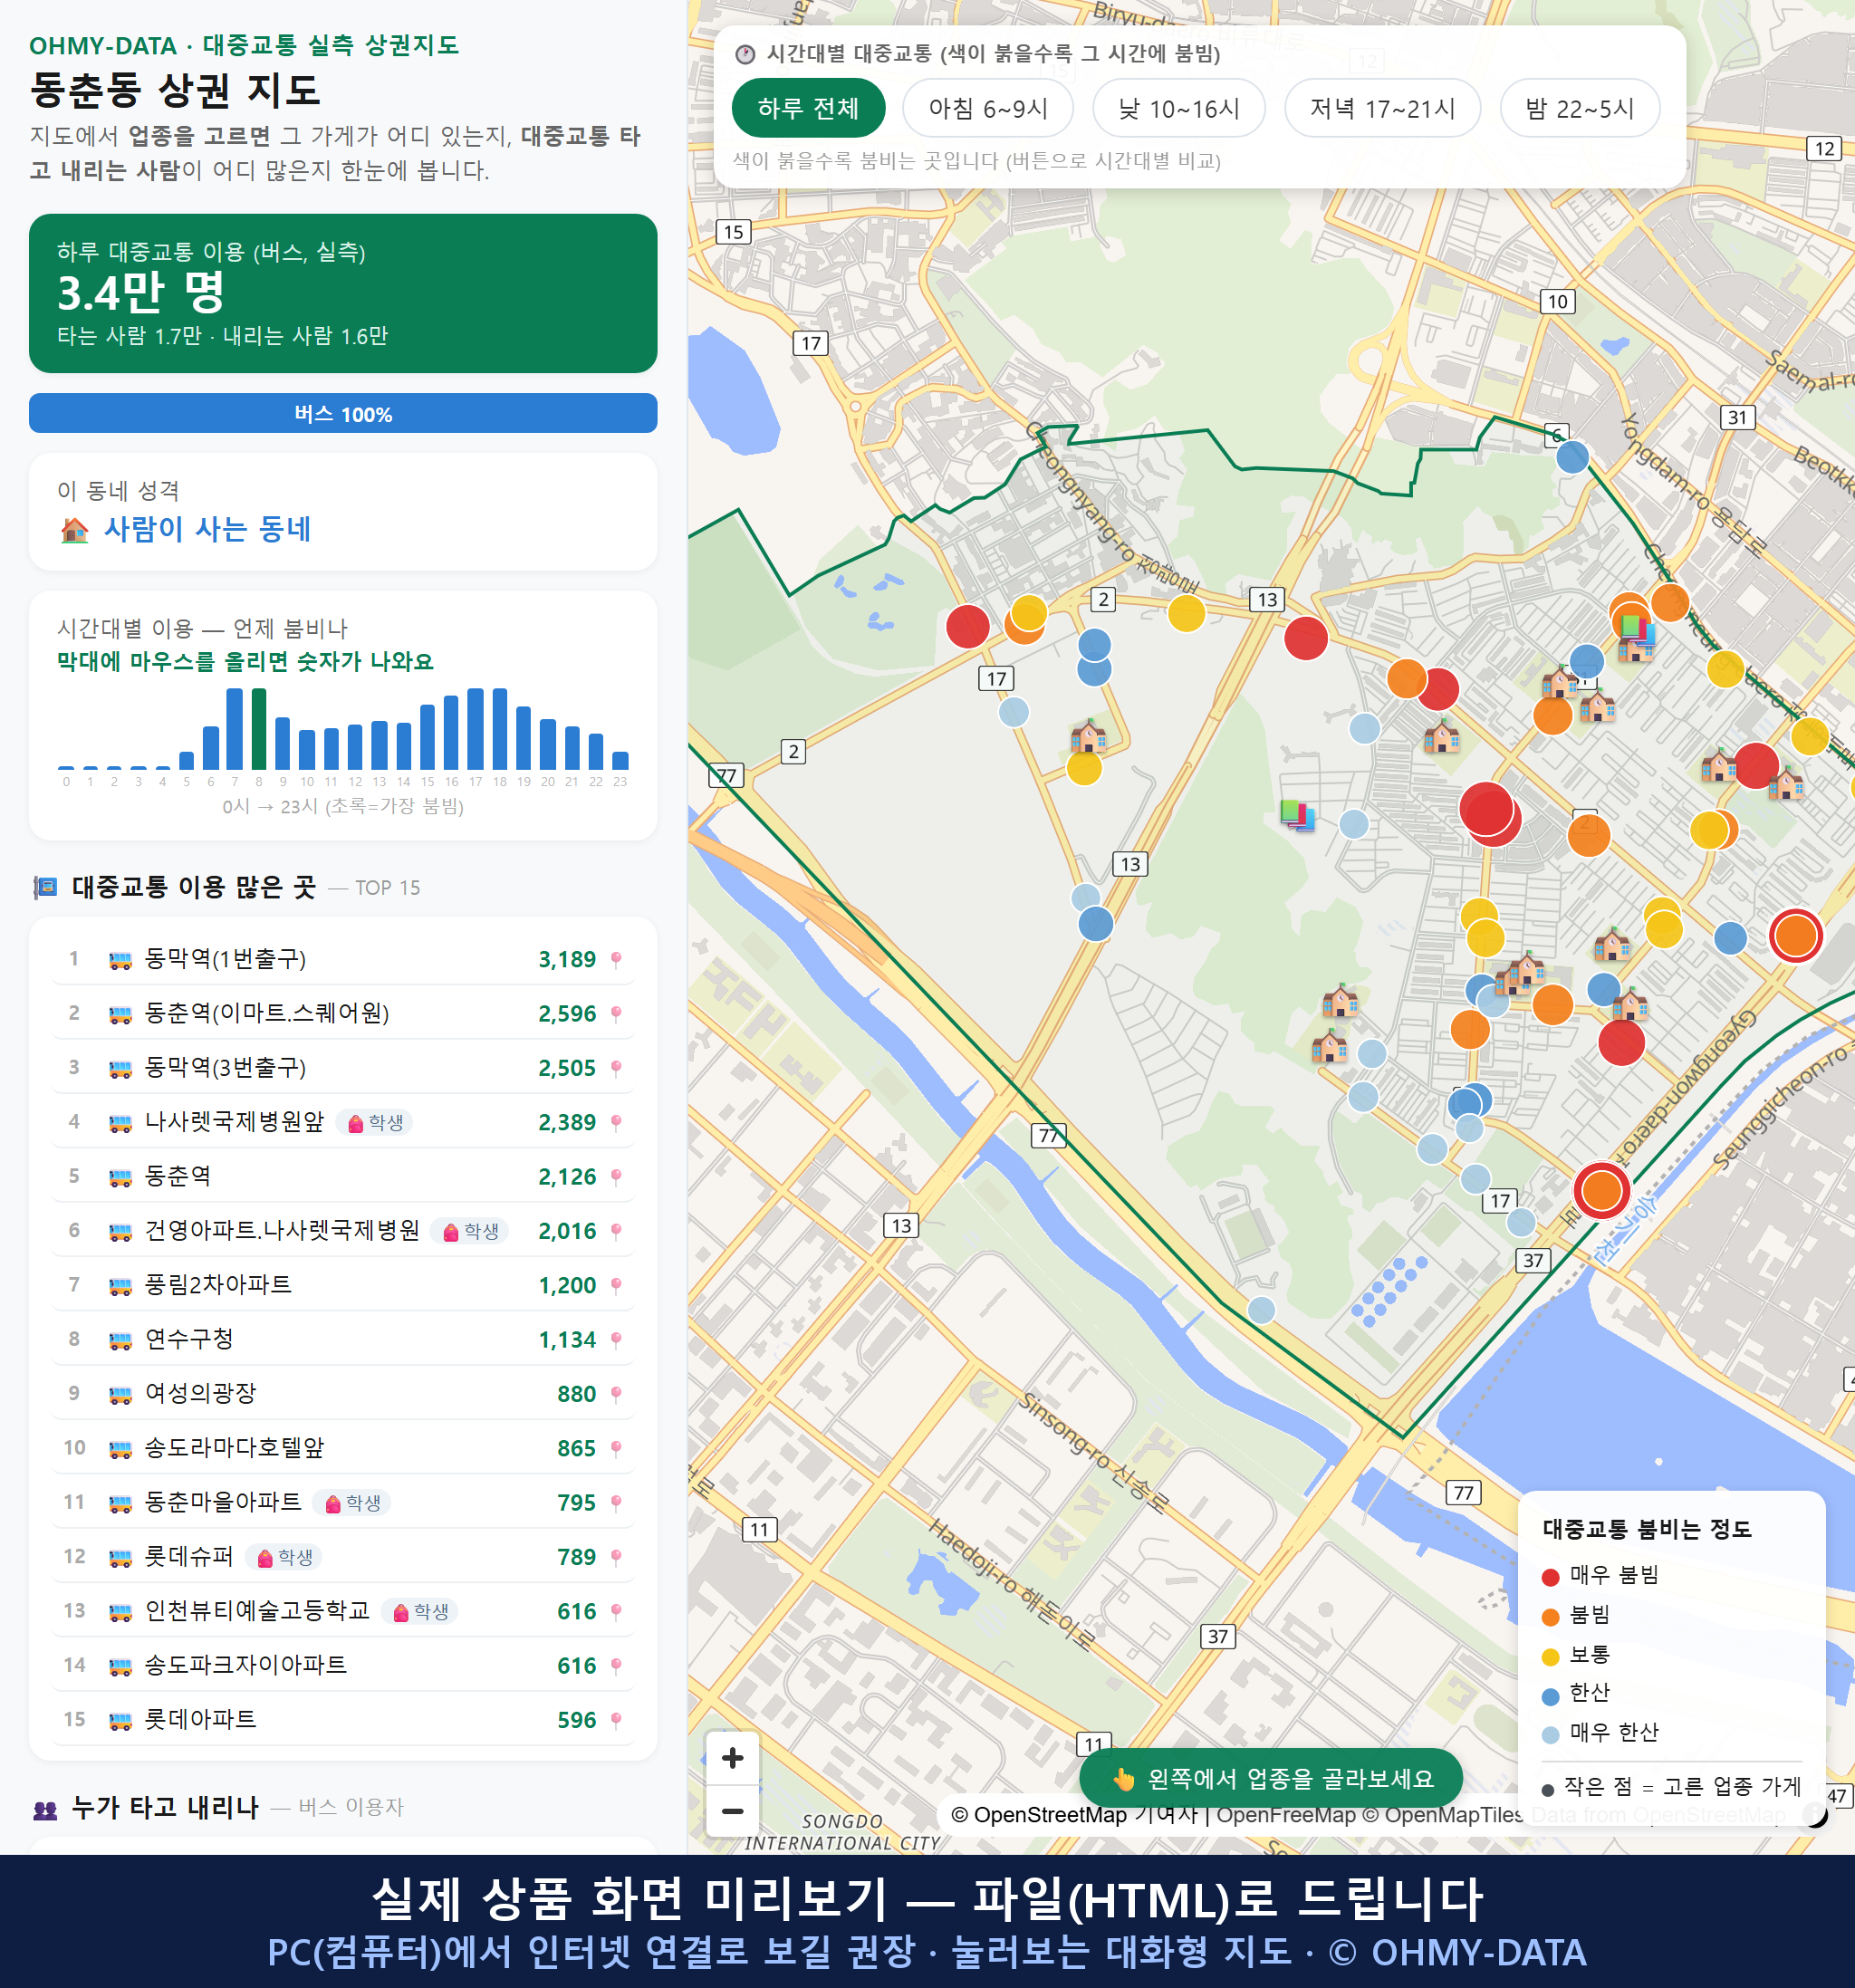
Task: Switch to 저녁 17~21시 time filter
Action: tap(1382, 108)
